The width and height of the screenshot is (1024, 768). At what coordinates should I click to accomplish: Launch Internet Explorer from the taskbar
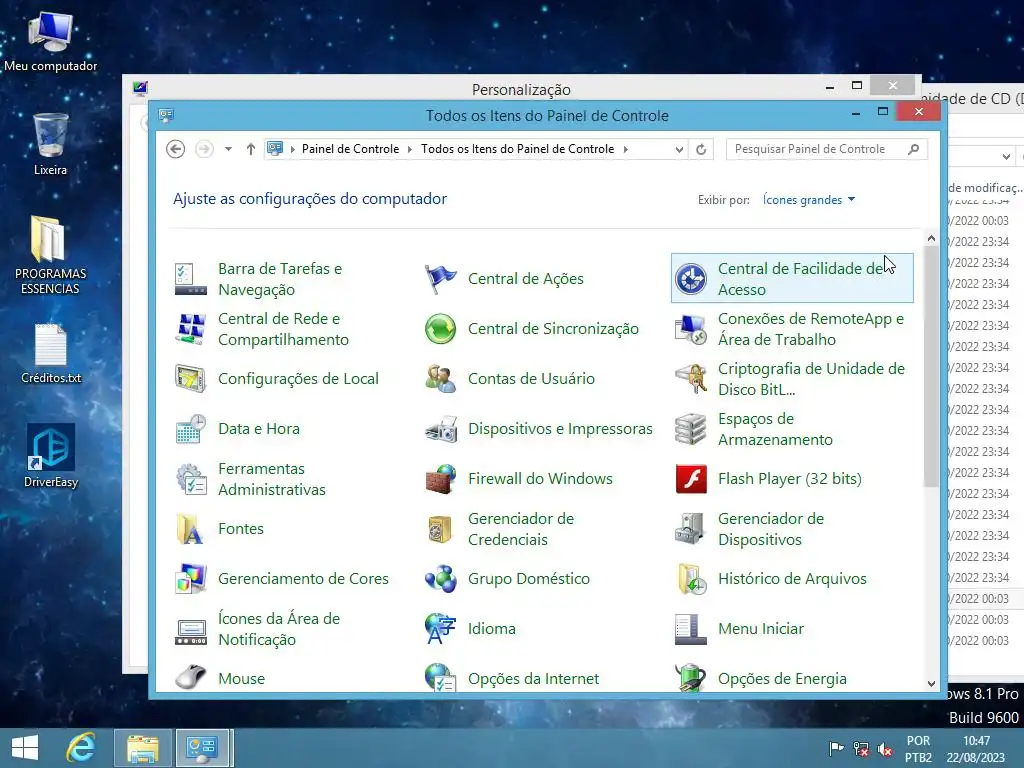[80, 748]
